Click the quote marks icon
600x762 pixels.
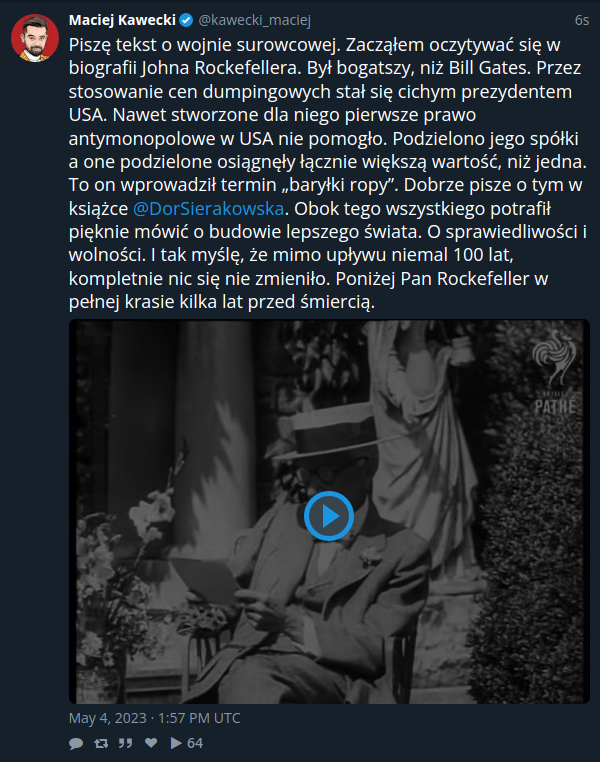[126, 743]
